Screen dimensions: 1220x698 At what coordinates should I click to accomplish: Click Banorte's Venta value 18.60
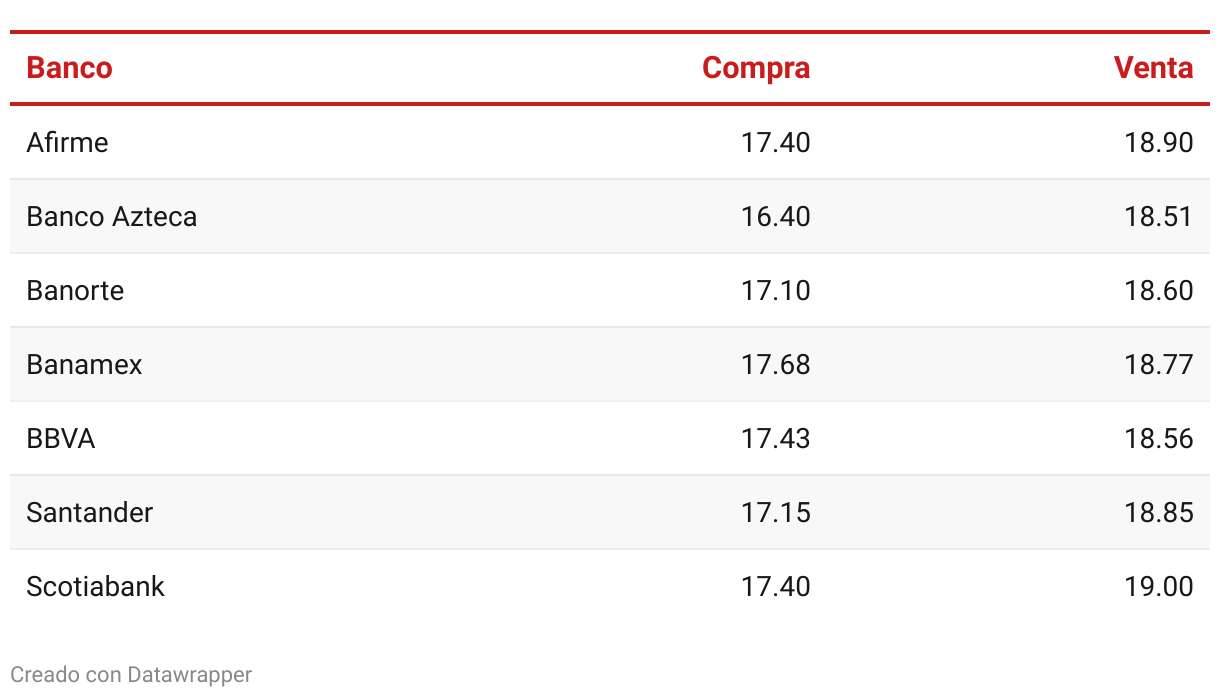point(1158,290)
